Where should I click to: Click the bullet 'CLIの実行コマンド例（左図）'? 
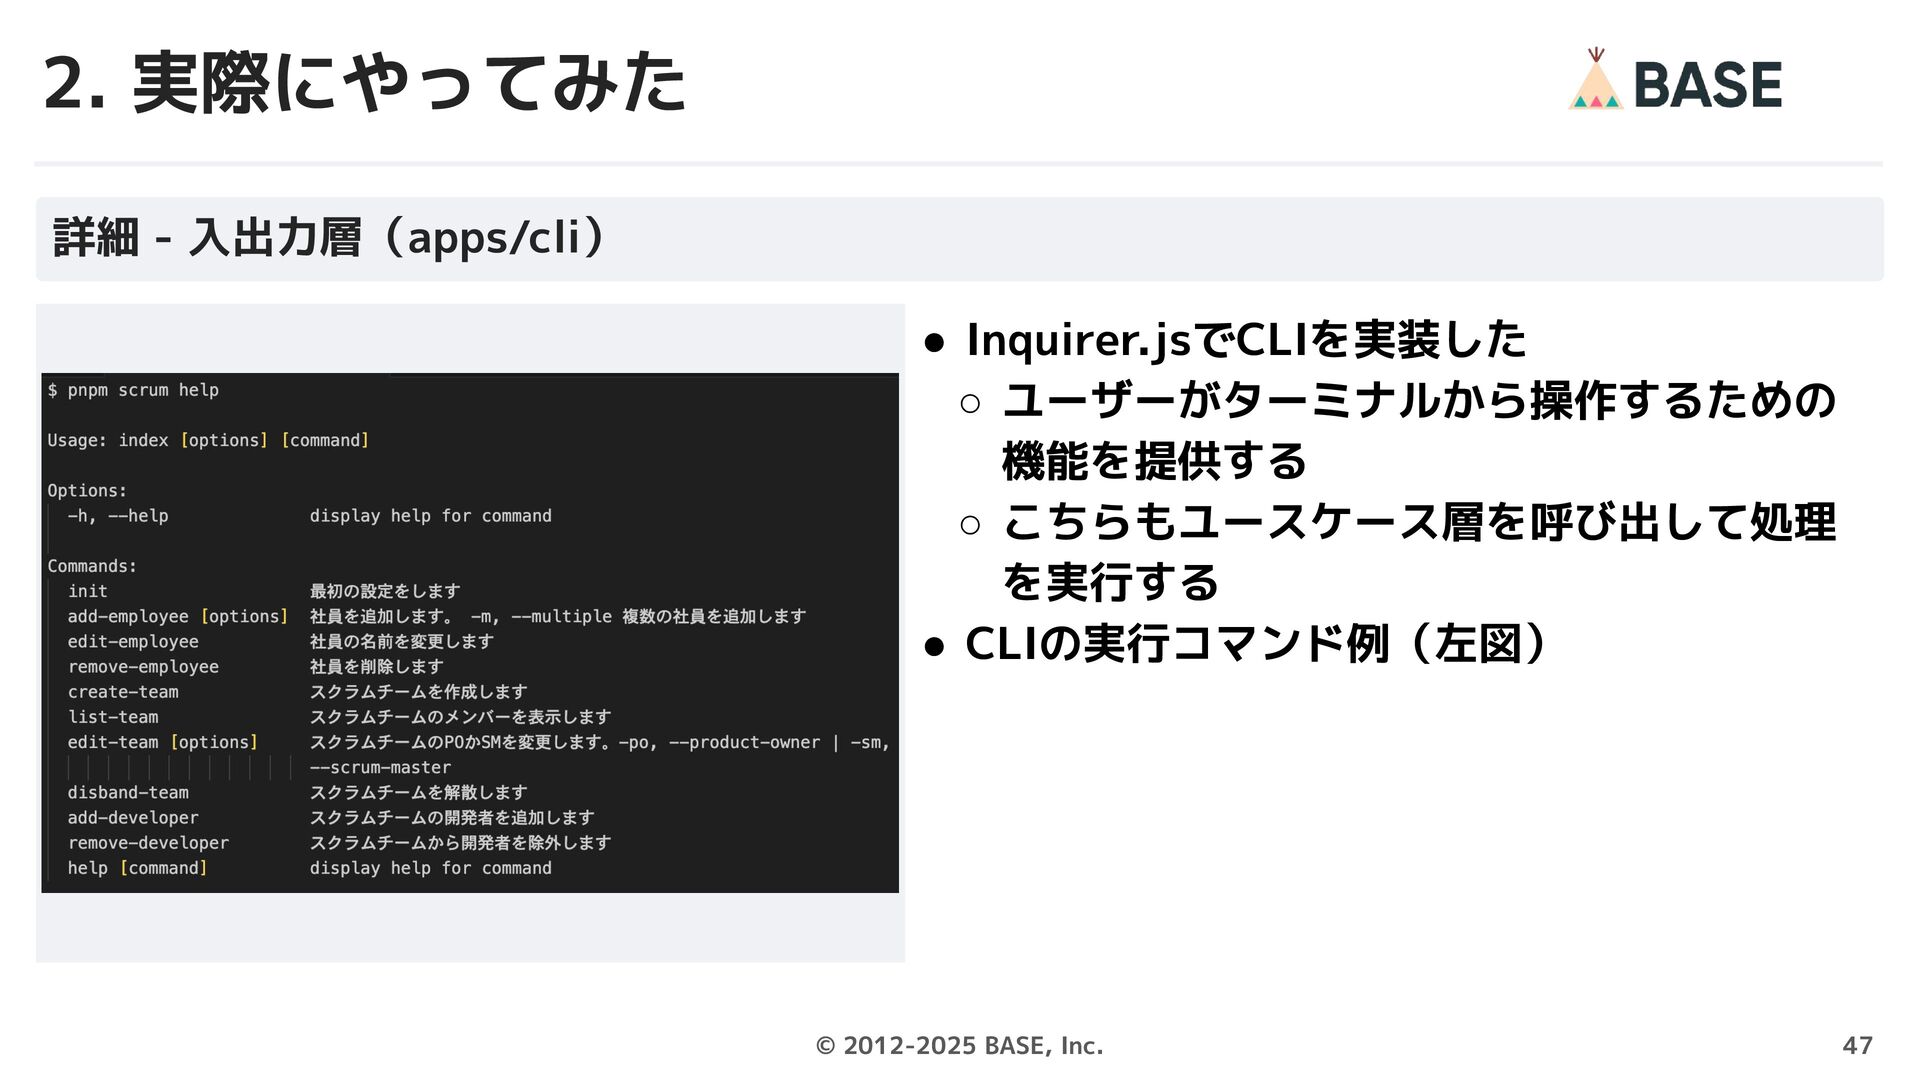(1255, 644)
